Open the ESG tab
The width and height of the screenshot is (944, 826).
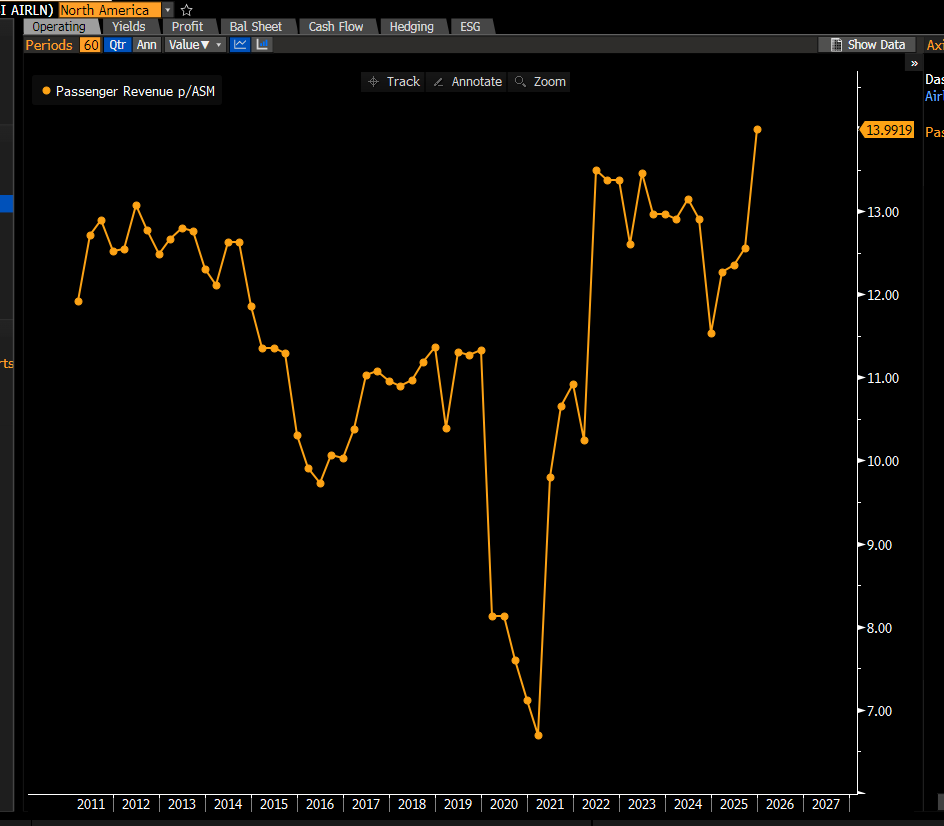470,26
